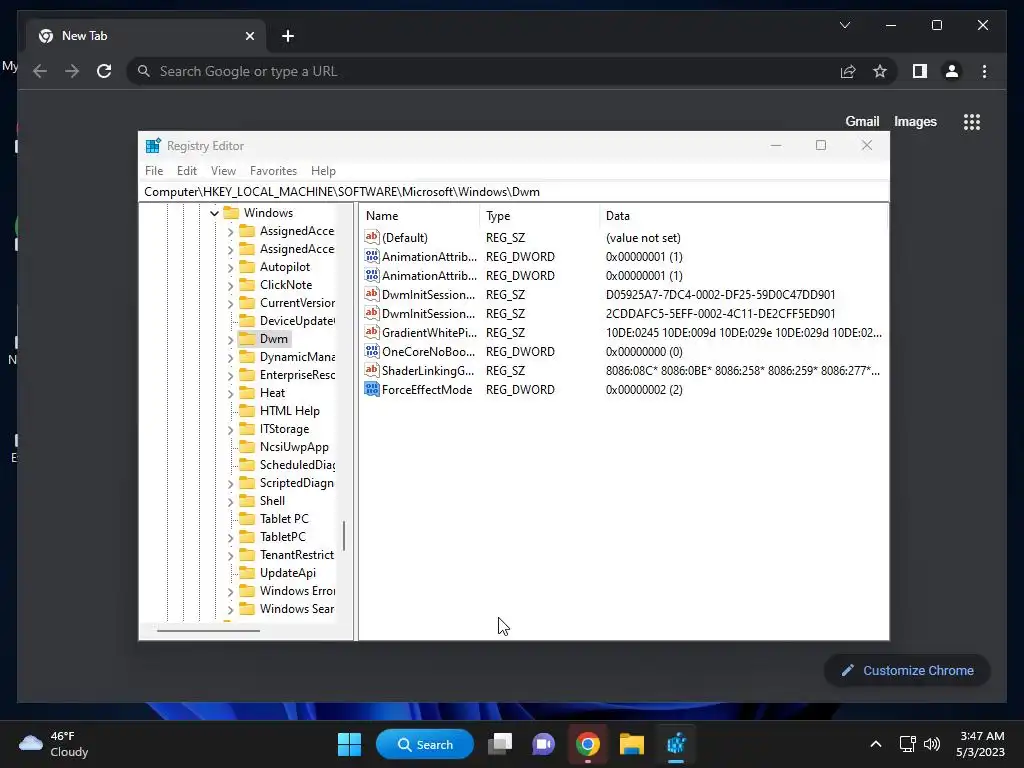This screenshot has width=1024, height=768.
Task: Click the Type column header
Action: click(x=540, y=216)
